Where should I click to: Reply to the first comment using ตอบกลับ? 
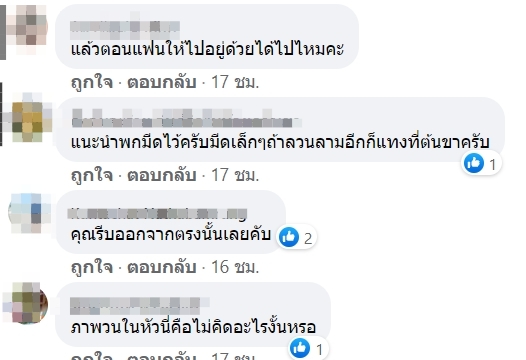[x=162, y=82]
